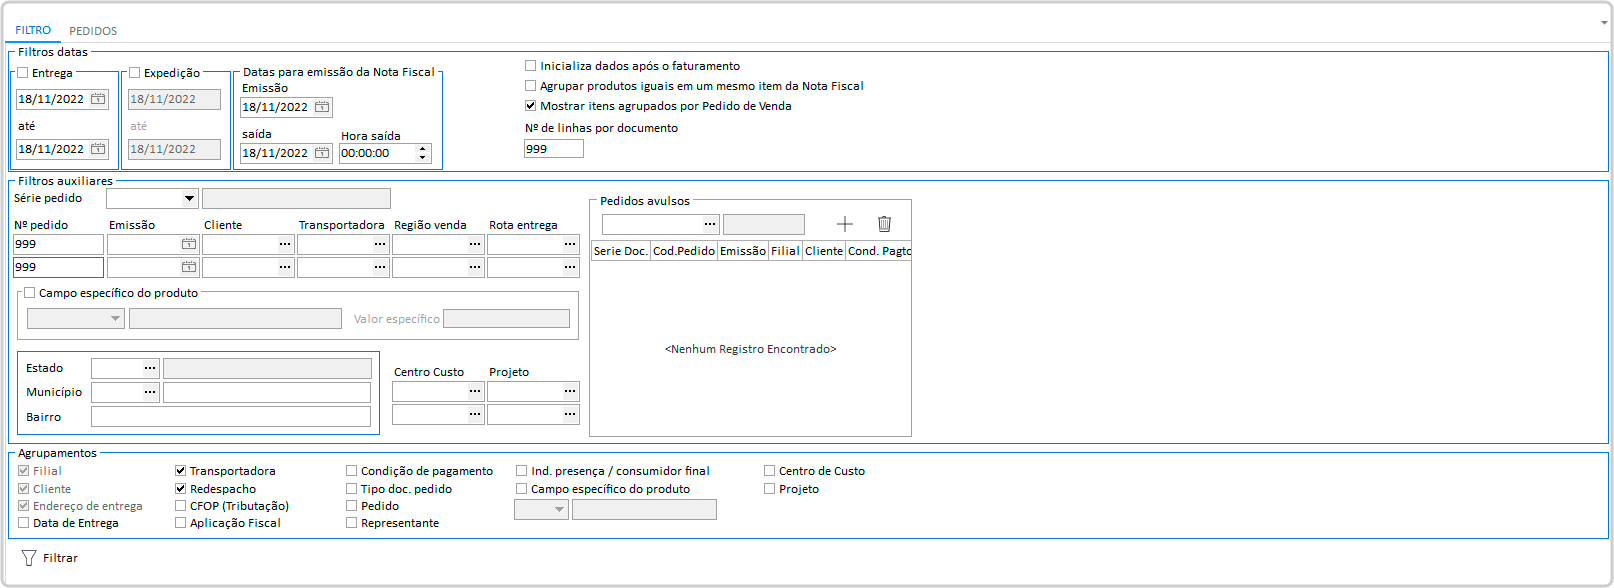The image size is (1614, 588).
Task: Open the top-right panel options arrow
Action: (x=1604, y=22)
